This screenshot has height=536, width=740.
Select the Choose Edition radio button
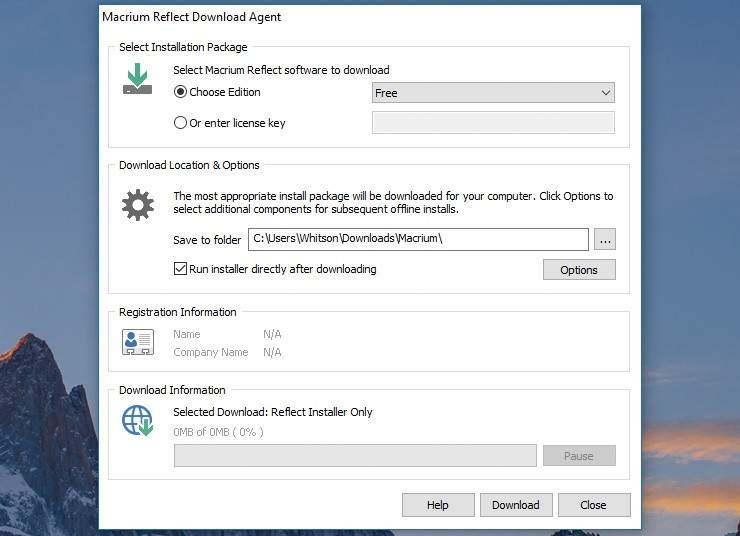click(x=180, y=92)
